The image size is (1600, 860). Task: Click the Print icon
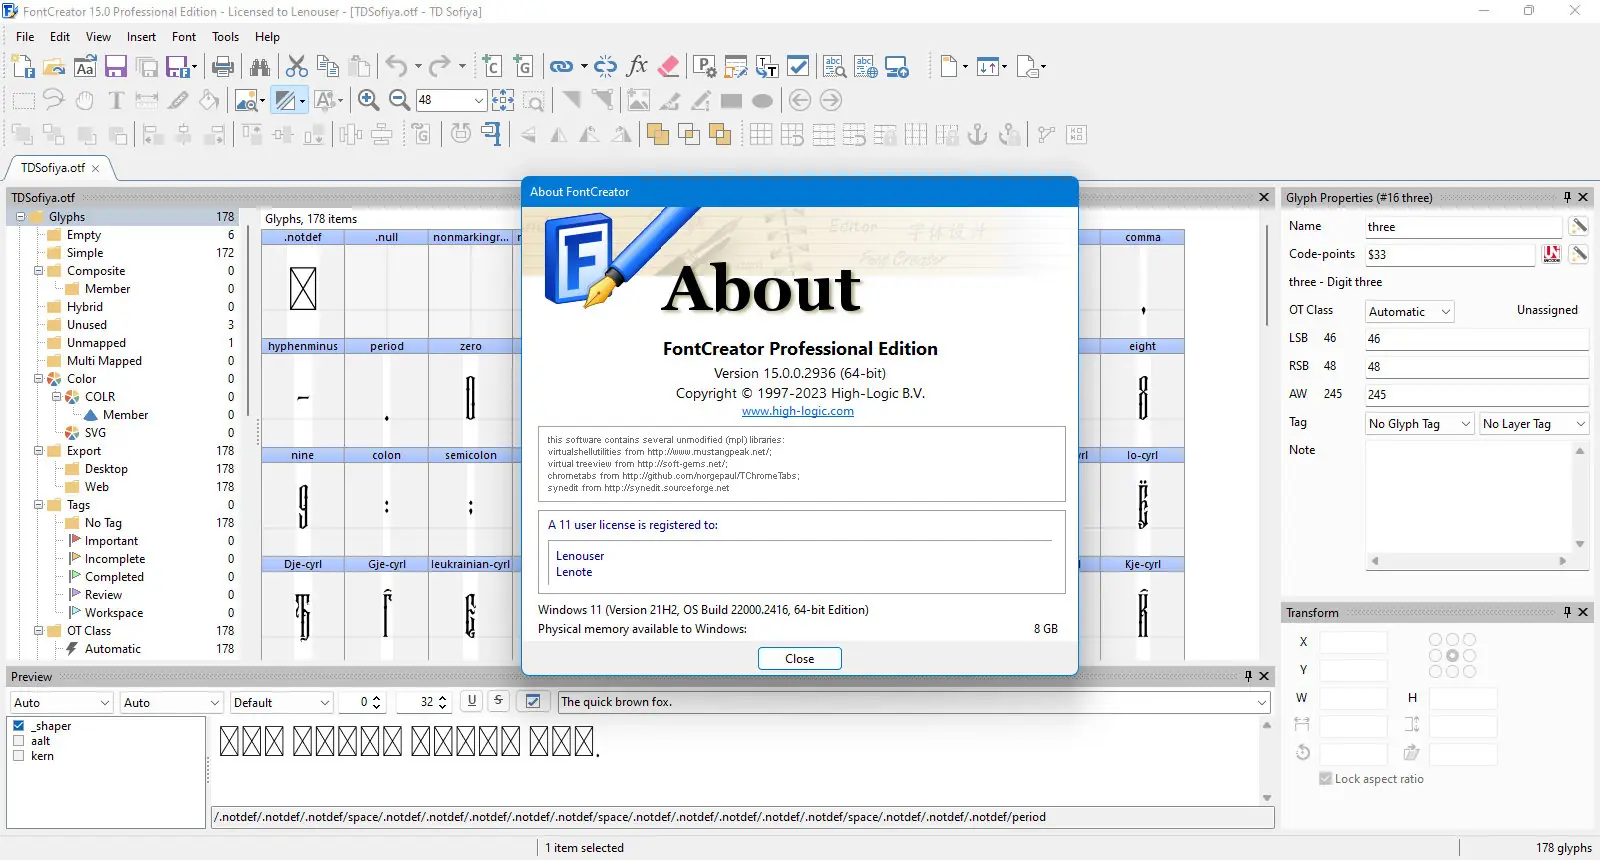(223, 67)
